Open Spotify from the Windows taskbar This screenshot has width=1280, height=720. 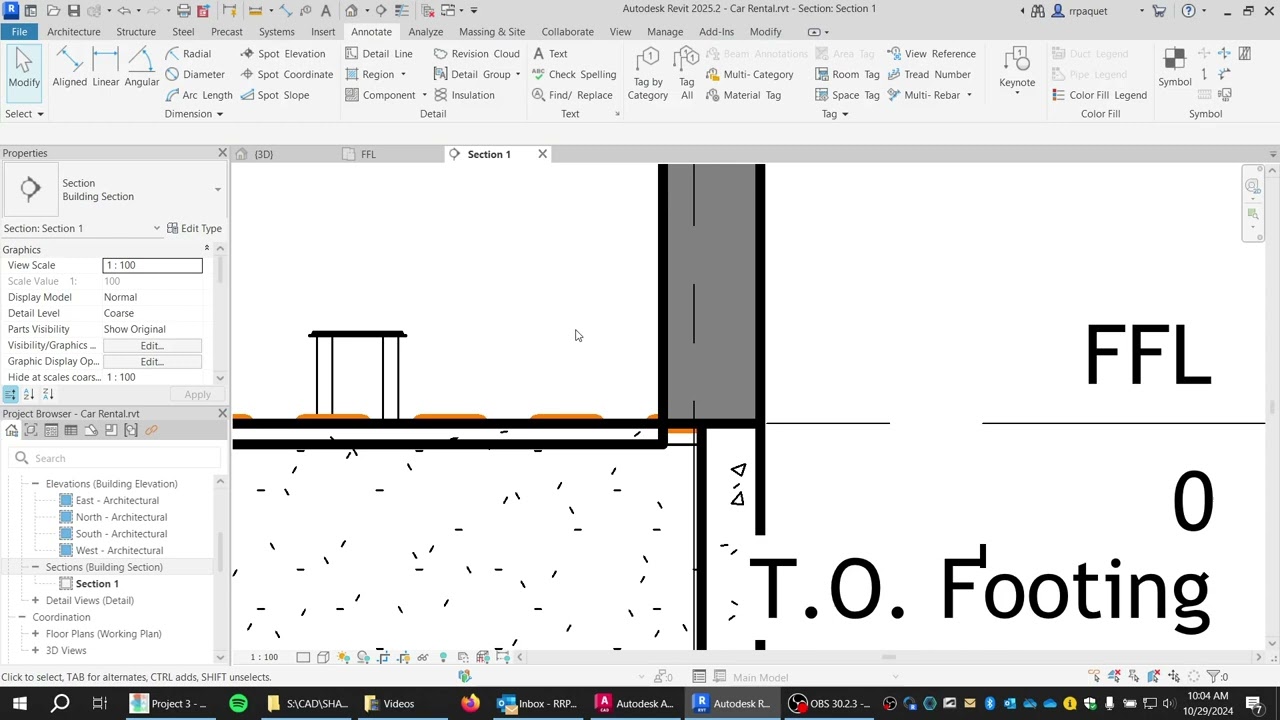click(x=238, y=703)
